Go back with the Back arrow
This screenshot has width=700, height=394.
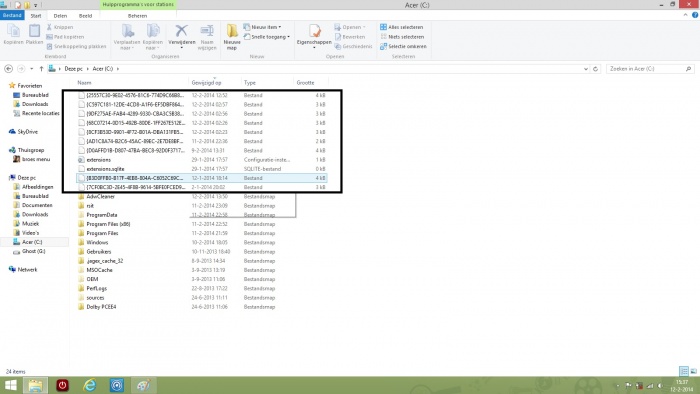[x=8, y=69]
